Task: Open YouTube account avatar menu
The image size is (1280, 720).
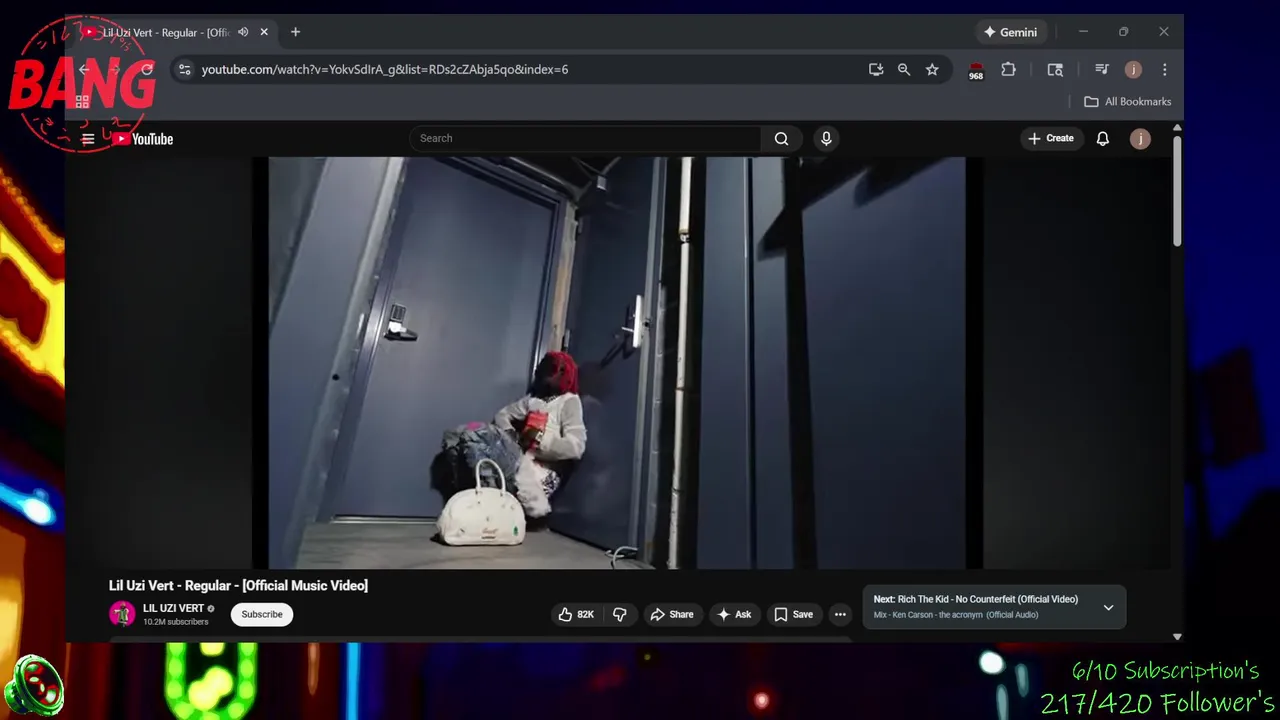Action: pos(1140,139)
